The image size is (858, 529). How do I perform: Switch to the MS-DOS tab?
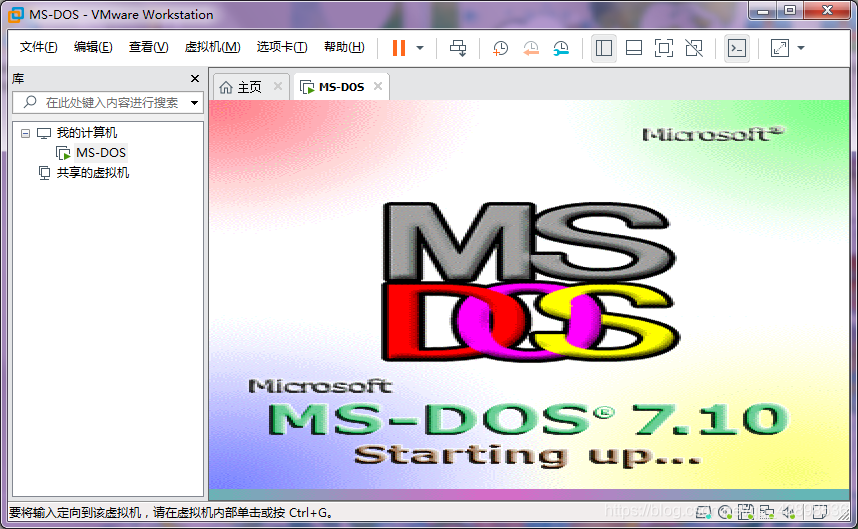[x=340, y=87]
